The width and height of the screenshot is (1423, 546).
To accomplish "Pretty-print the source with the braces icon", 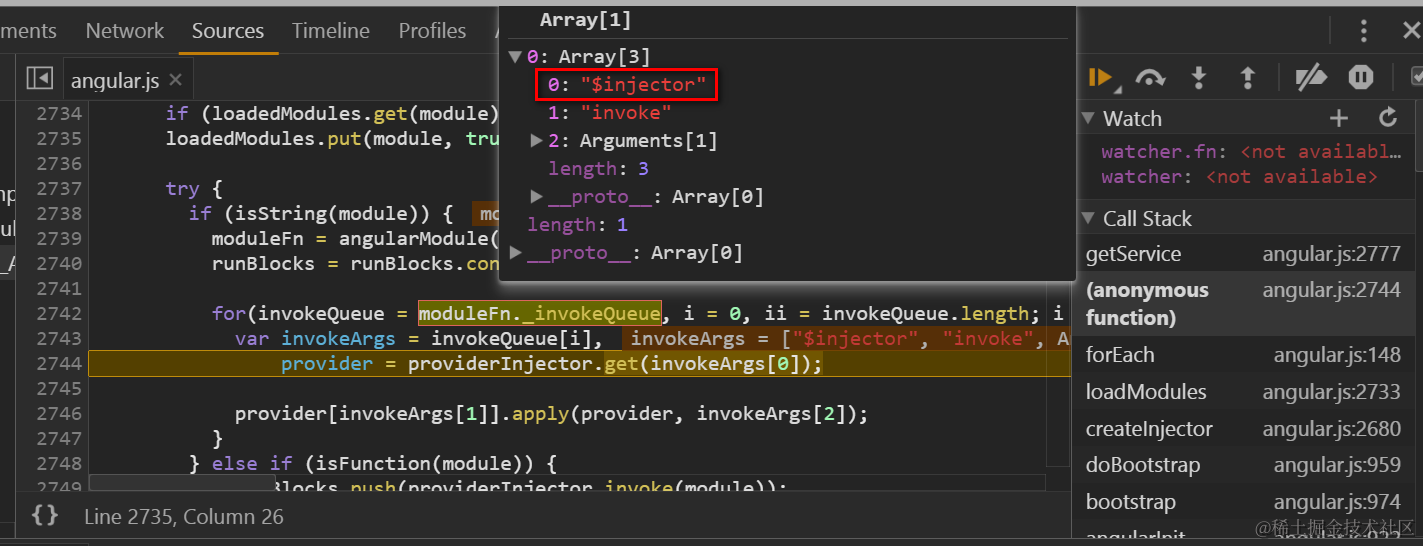I will click(x=44, y=516).
